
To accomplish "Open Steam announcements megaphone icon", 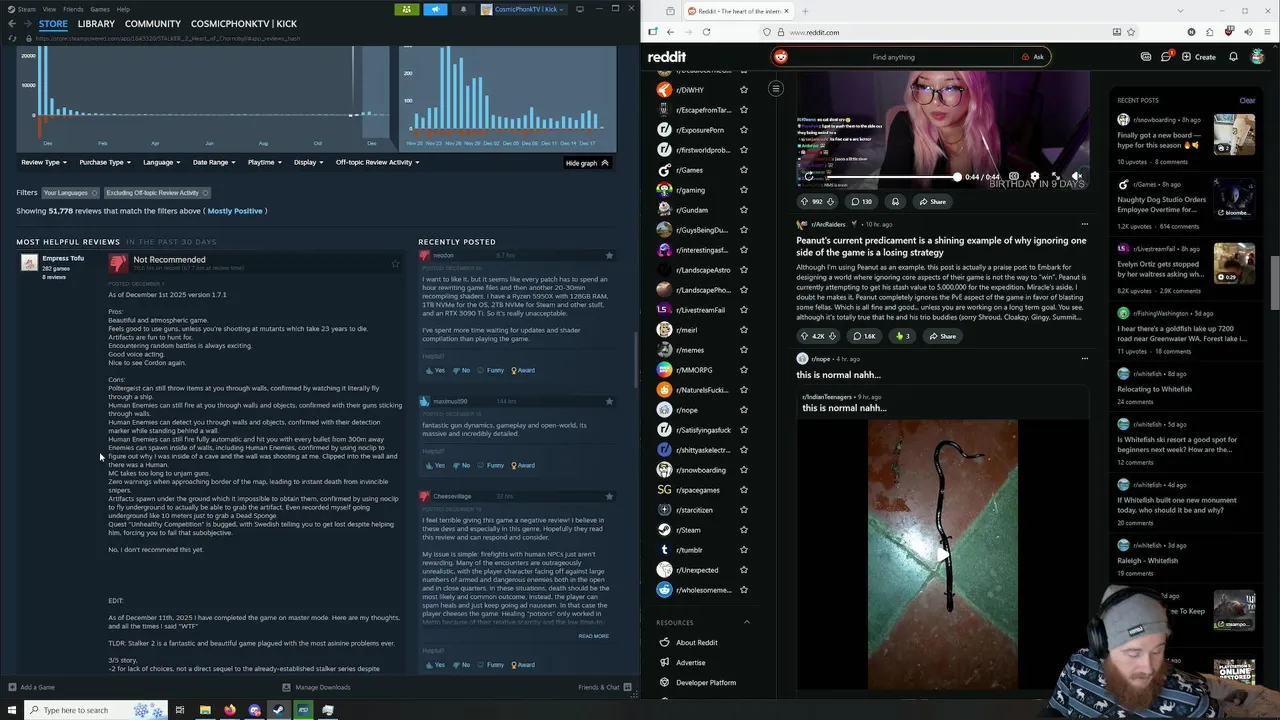I will click(435, 9).
